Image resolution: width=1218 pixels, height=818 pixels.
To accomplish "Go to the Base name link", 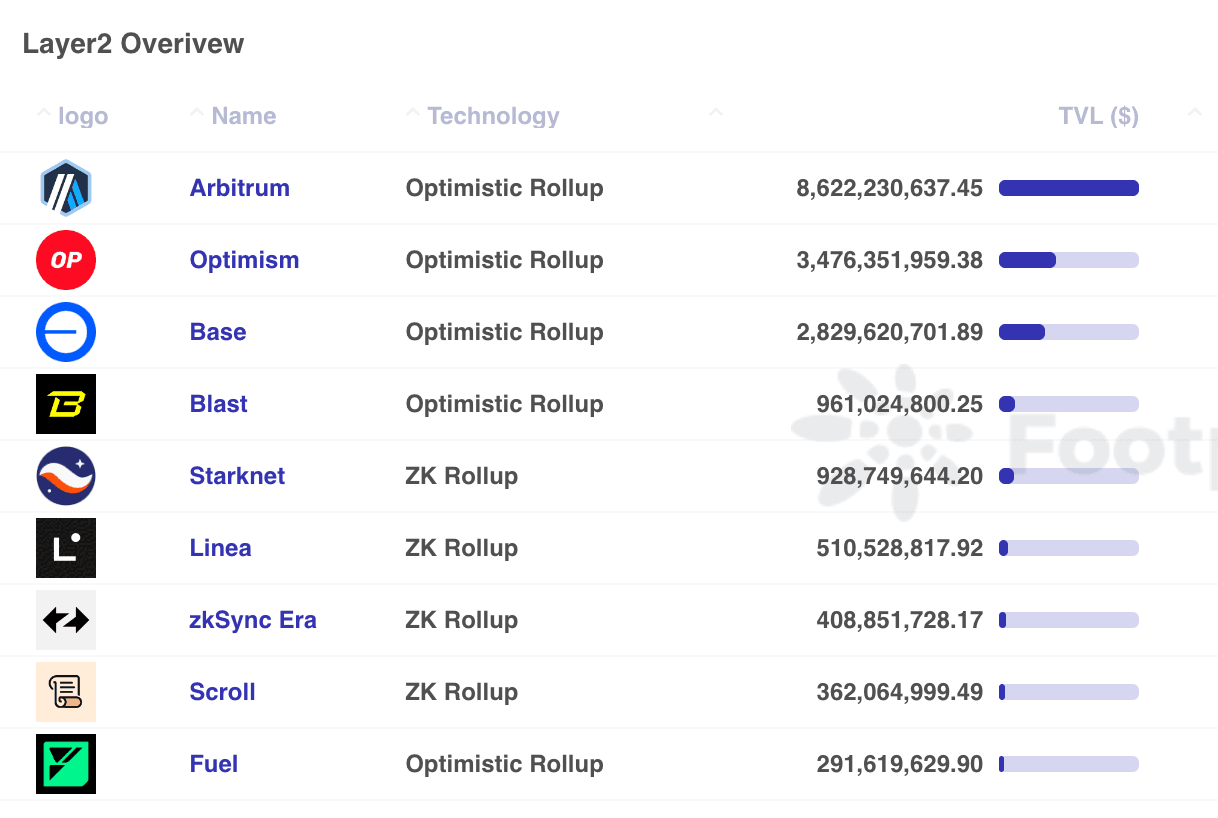I will [x=218, y=332].
